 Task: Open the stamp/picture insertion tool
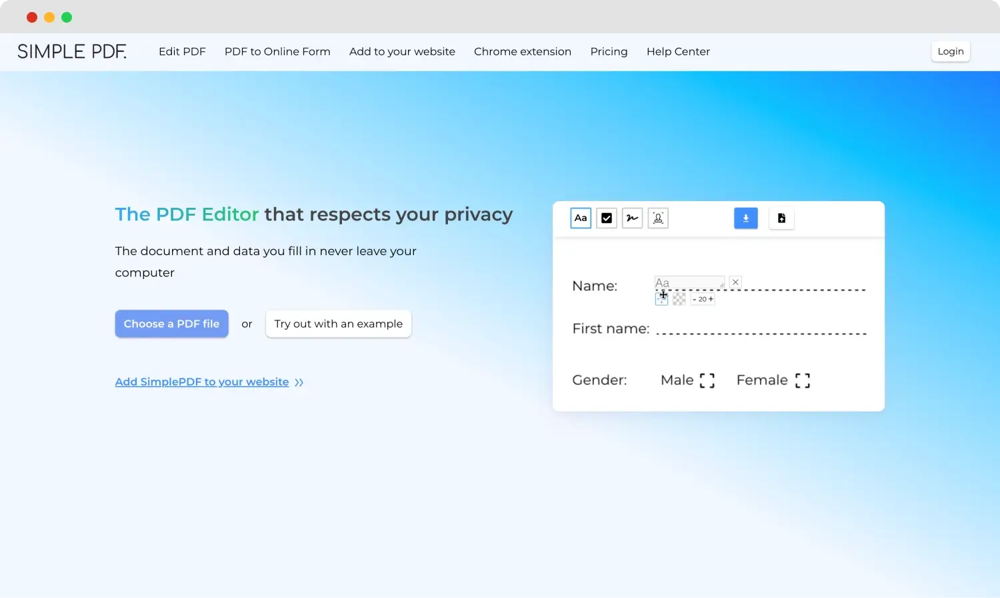[x=658, y=218]
